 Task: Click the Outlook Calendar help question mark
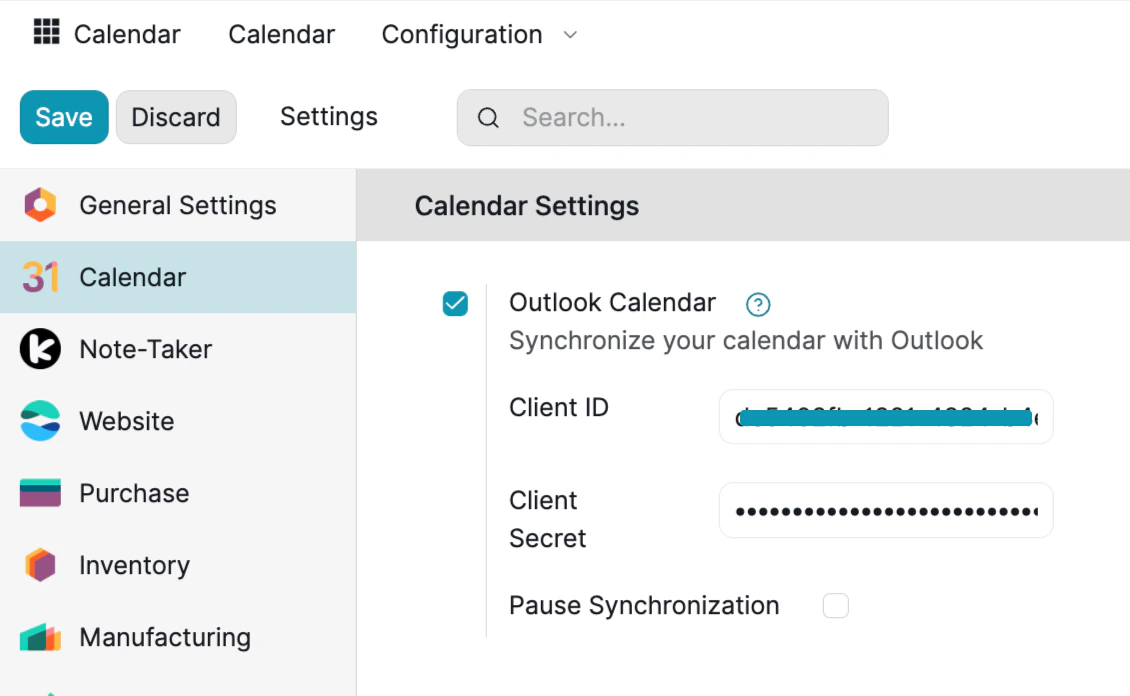(757, 303)
